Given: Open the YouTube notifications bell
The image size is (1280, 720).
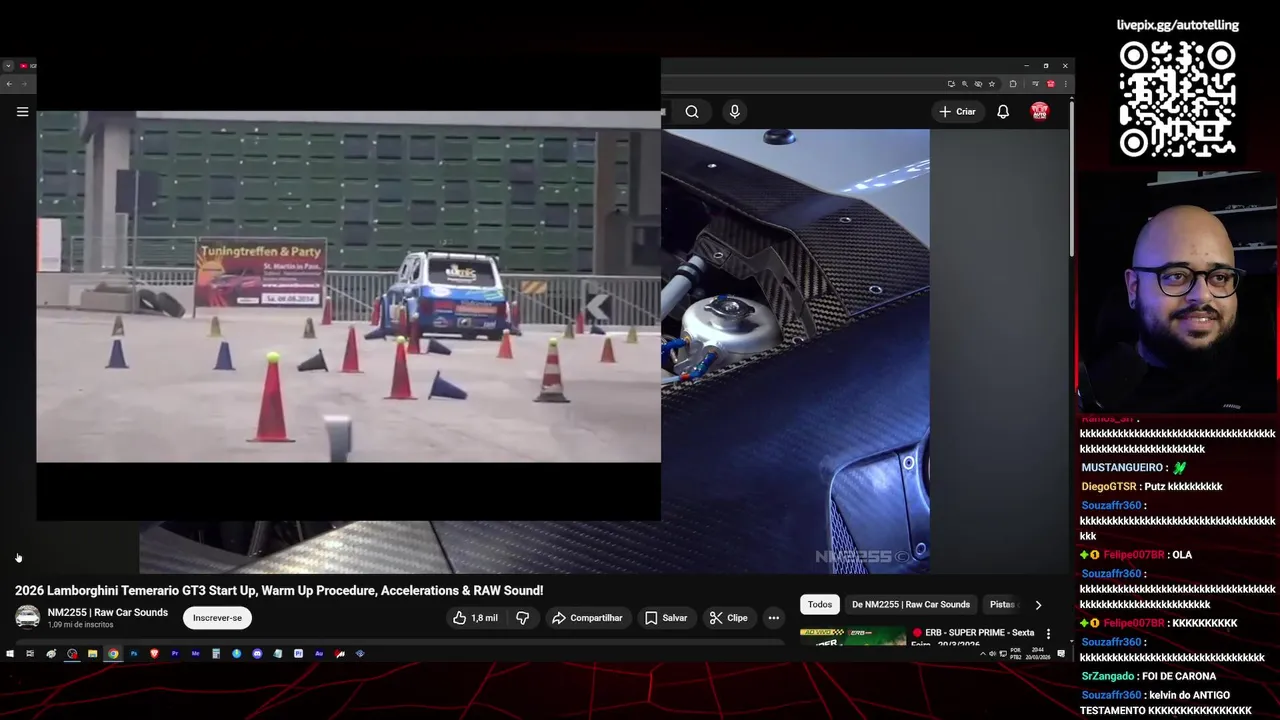Looking at the screenshot, I should point(1003,112).
